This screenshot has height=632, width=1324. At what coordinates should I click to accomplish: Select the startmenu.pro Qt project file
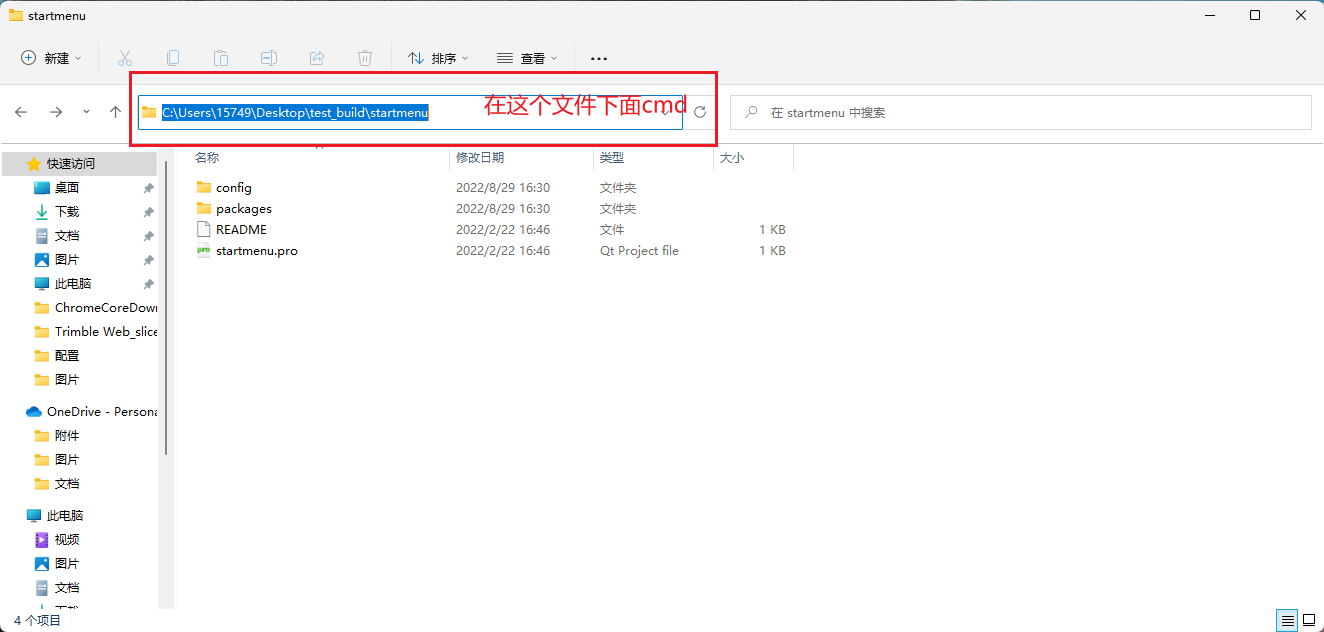pyautogui.click(x=256, y=251)
